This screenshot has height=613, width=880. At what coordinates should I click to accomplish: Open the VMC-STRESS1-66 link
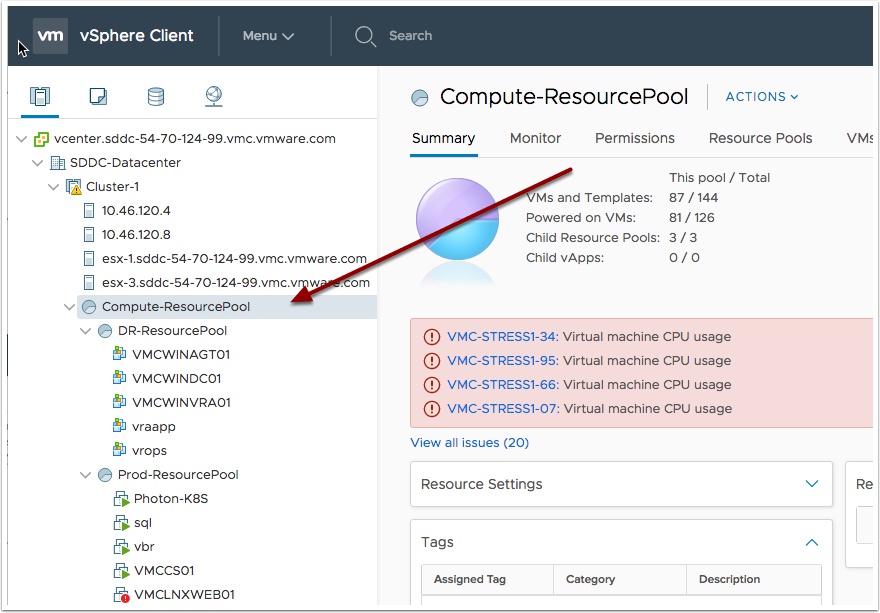click(502, 385)
